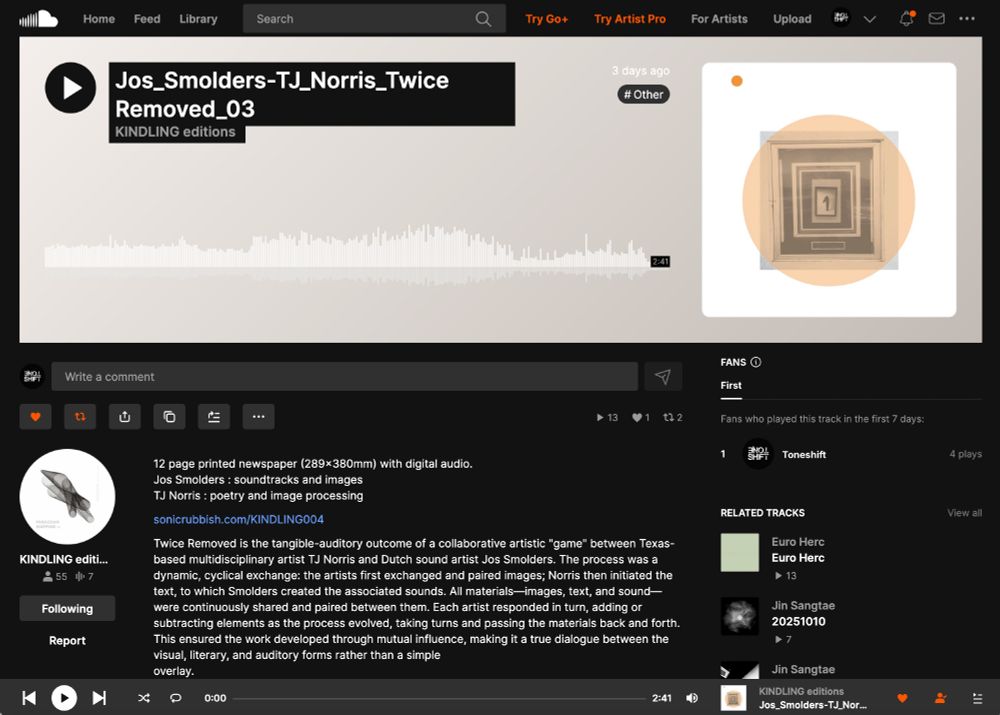Viewport: 1000px width, 715px height.
Task: Click the copy link icon
Action: click(169, 416)
